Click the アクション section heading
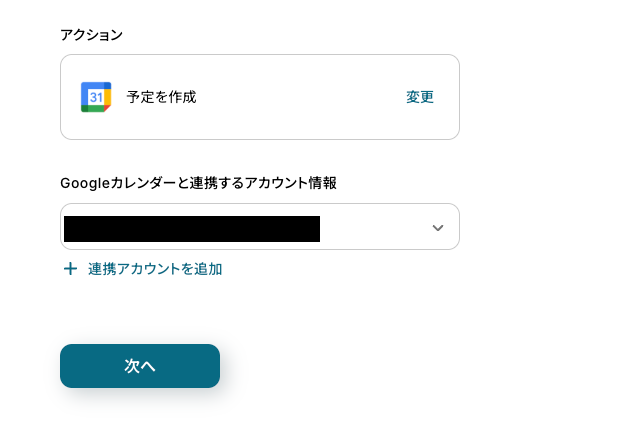This screenshot has width=632, height=430. click(91, 35)
